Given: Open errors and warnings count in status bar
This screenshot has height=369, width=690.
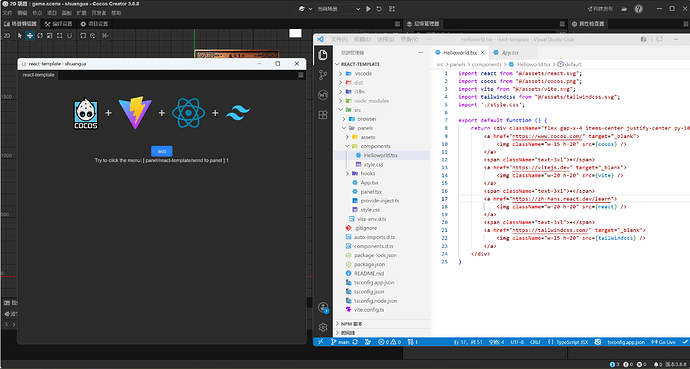Looking at the screenshot, I should coord(390,342).
